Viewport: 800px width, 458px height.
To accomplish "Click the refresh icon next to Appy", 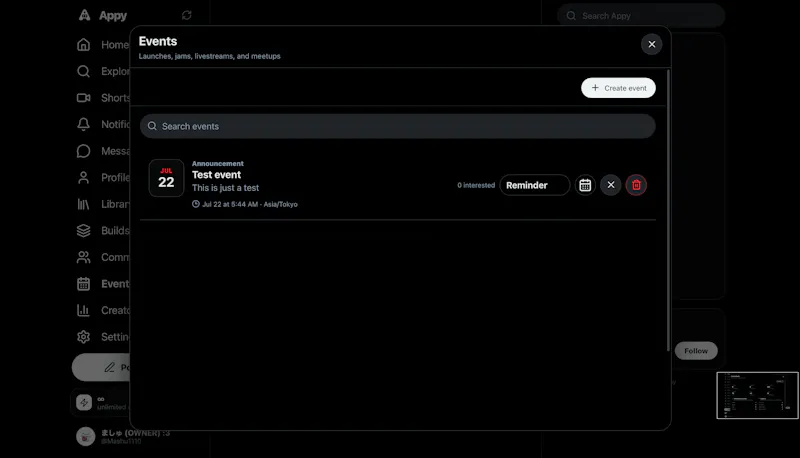I will pos(187,15).
